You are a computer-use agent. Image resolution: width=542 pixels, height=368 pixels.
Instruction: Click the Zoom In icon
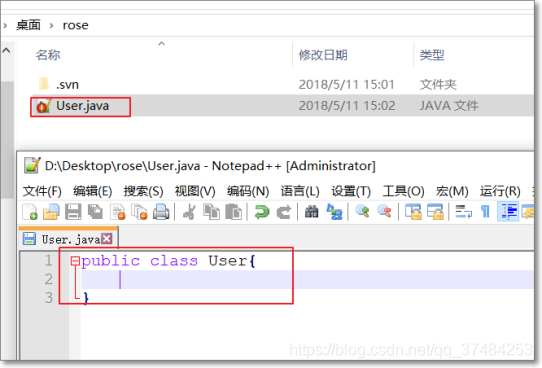[362, 211]
